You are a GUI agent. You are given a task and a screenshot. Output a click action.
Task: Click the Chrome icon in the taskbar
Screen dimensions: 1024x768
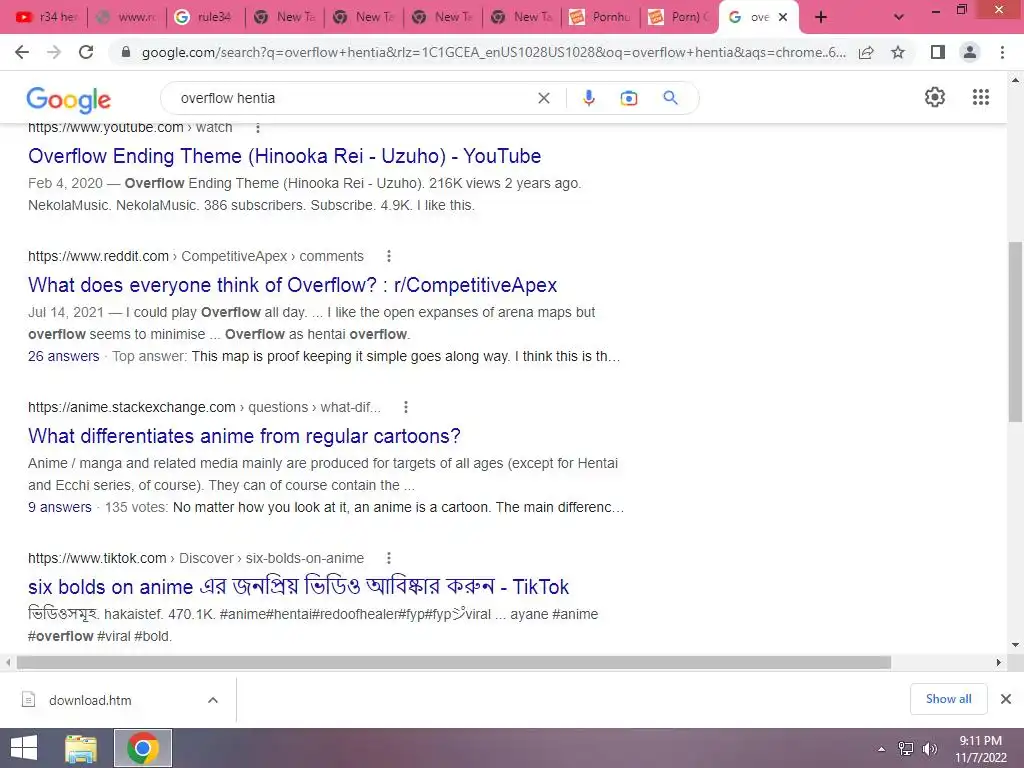tap(143, 748)
